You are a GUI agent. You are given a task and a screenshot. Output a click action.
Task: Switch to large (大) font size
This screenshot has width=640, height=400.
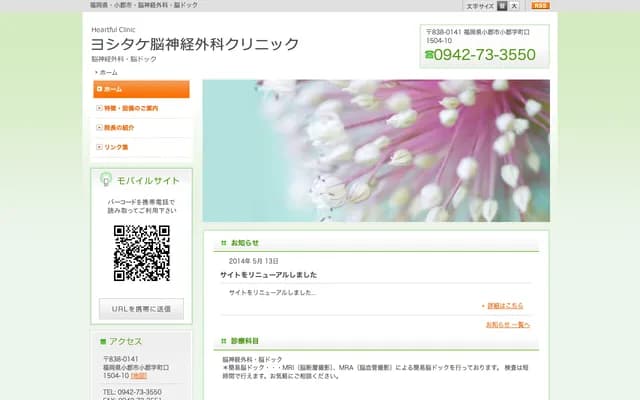(514, 6)
